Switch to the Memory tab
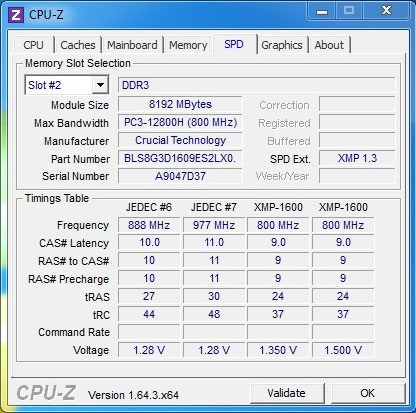 [188, 45]
